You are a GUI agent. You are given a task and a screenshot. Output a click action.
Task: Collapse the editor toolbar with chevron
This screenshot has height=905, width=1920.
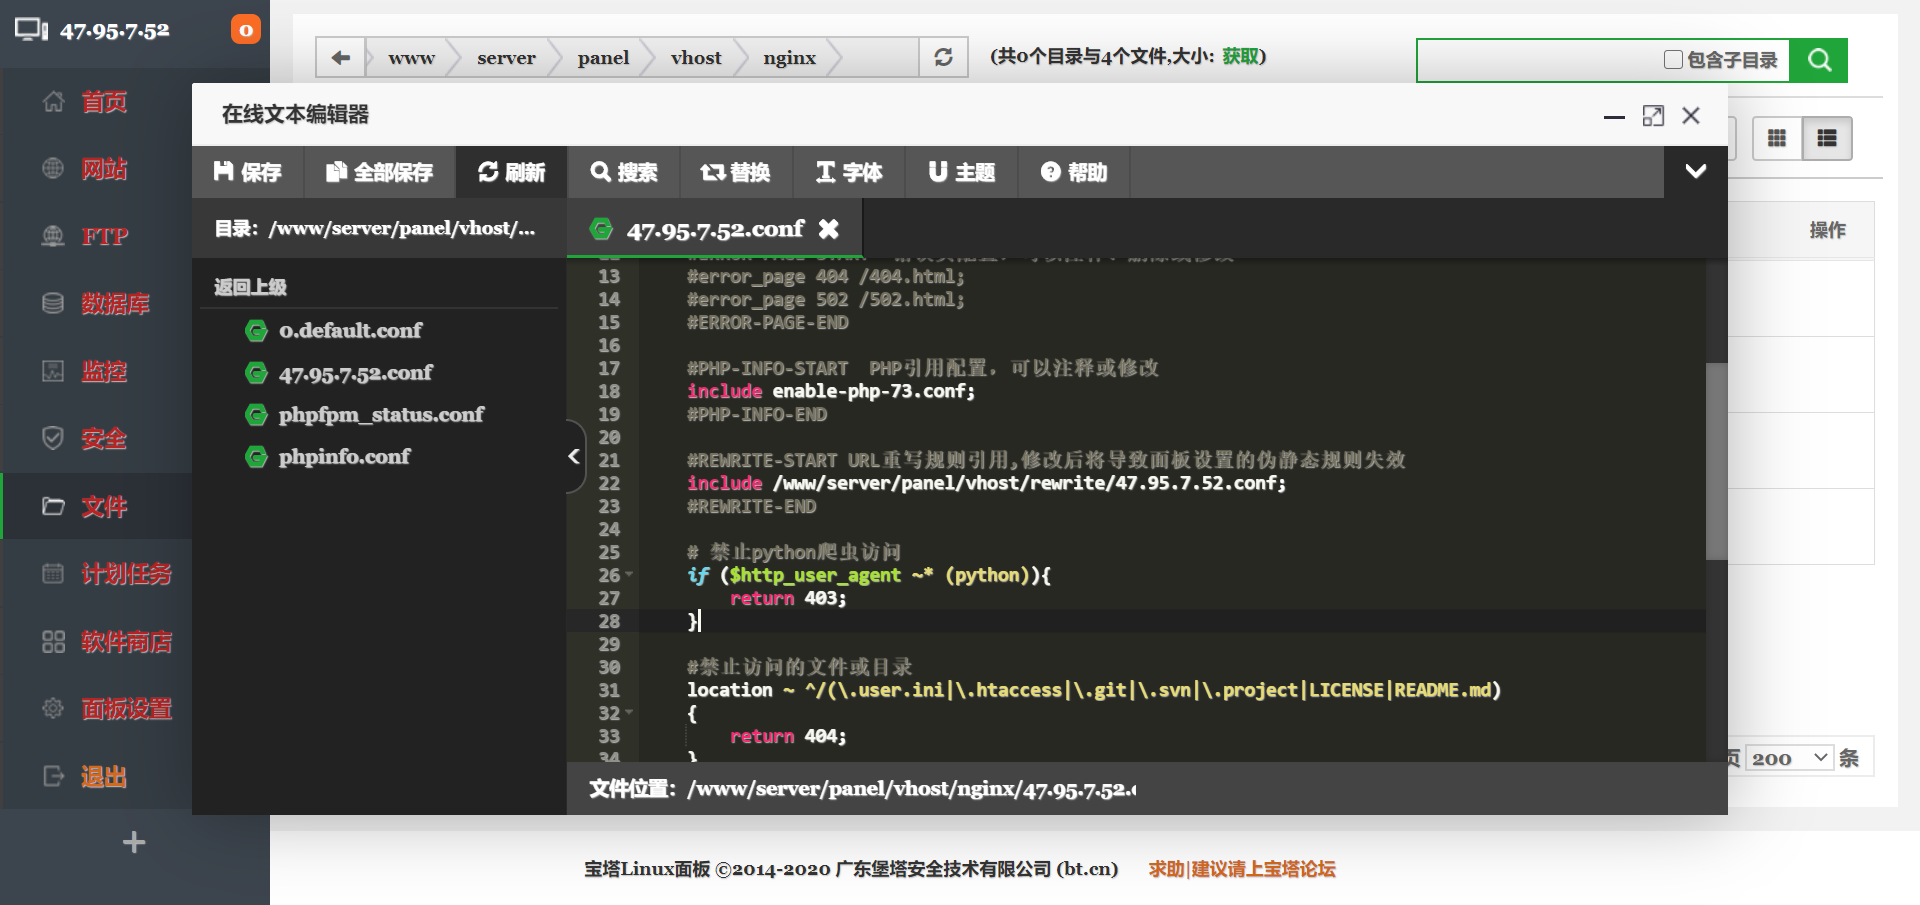[x=1696, y=171]
